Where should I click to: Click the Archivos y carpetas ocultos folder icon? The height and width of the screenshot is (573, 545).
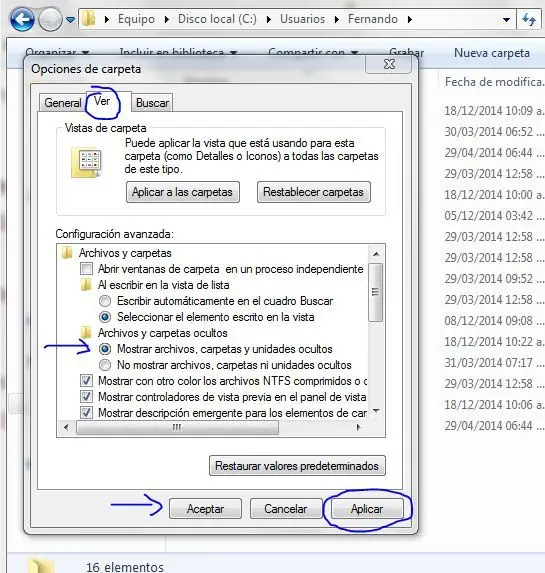point(86,333)
